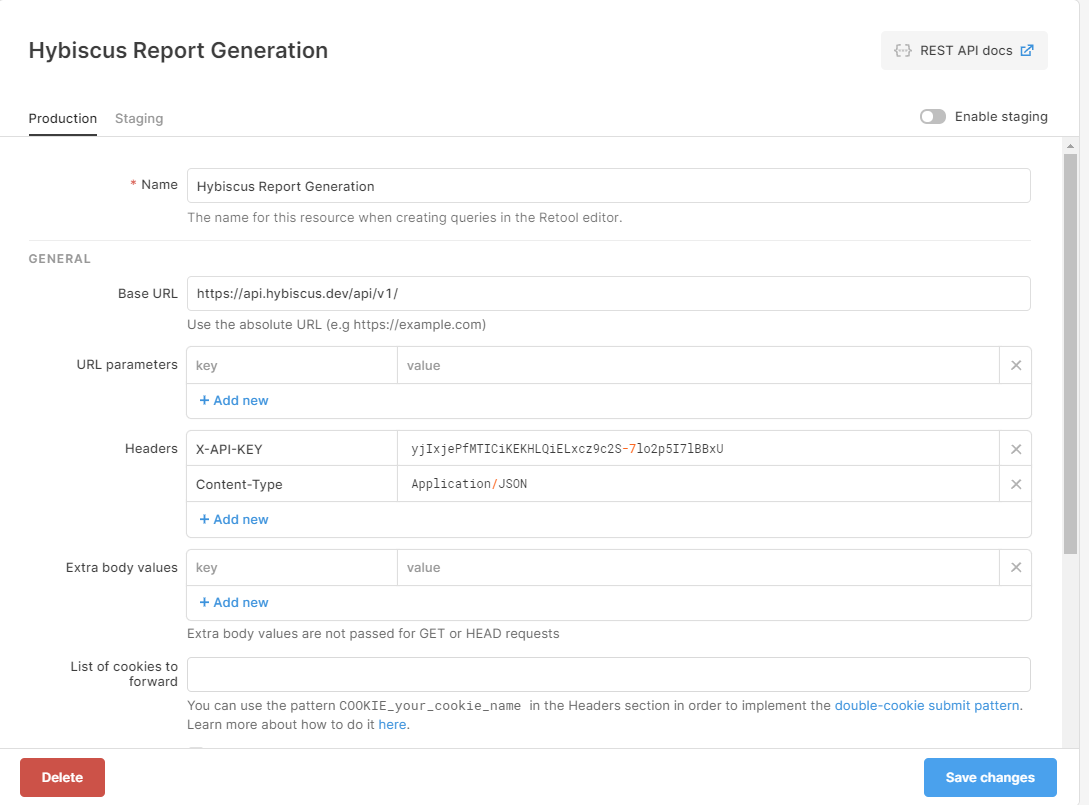Remove the Extra body values row

tap(1015, 567)
